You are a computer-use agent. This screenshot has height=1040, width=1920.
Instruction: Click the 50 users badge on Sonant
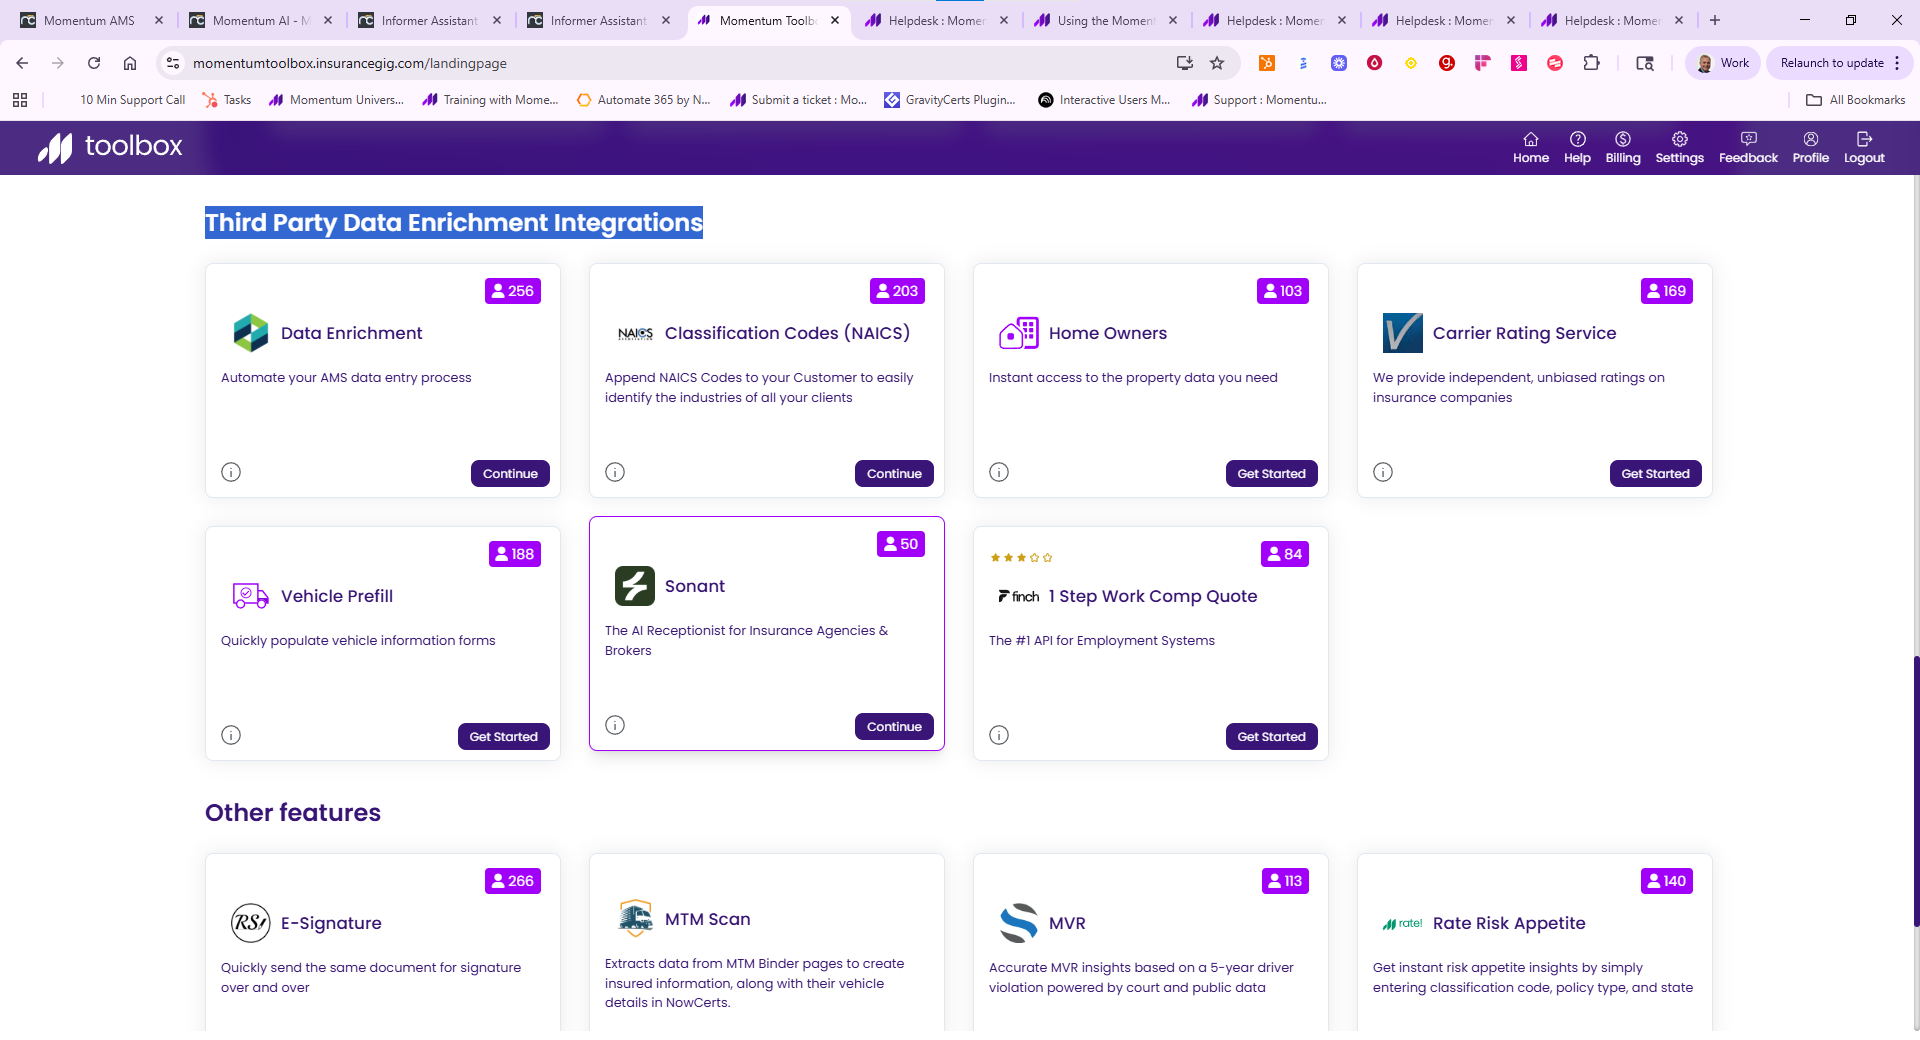[x=901, y=544]
